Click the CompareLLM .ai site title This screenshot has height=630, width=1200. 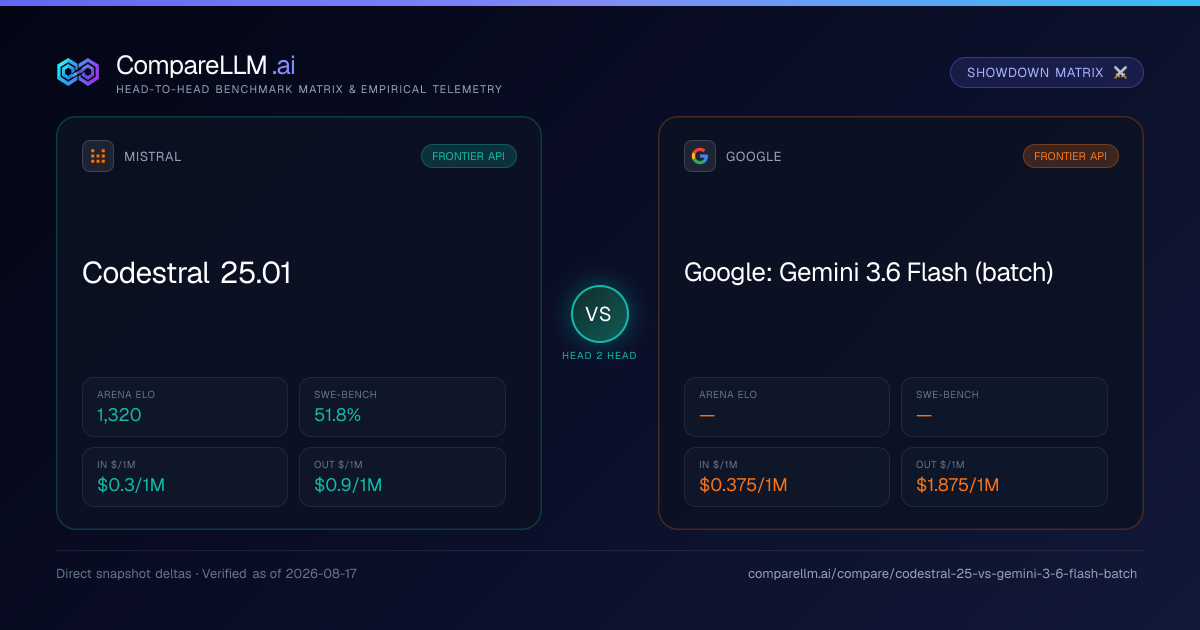[205, 65]
